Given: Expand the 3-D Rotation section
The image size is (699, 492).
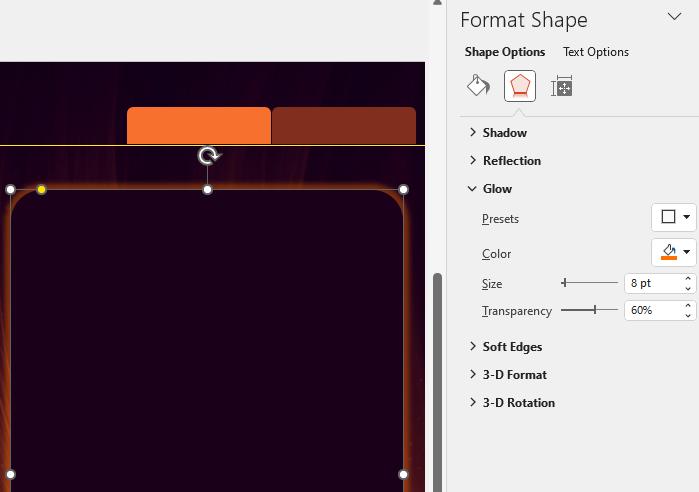Looking at the screenshot, I should coord(512,402).
